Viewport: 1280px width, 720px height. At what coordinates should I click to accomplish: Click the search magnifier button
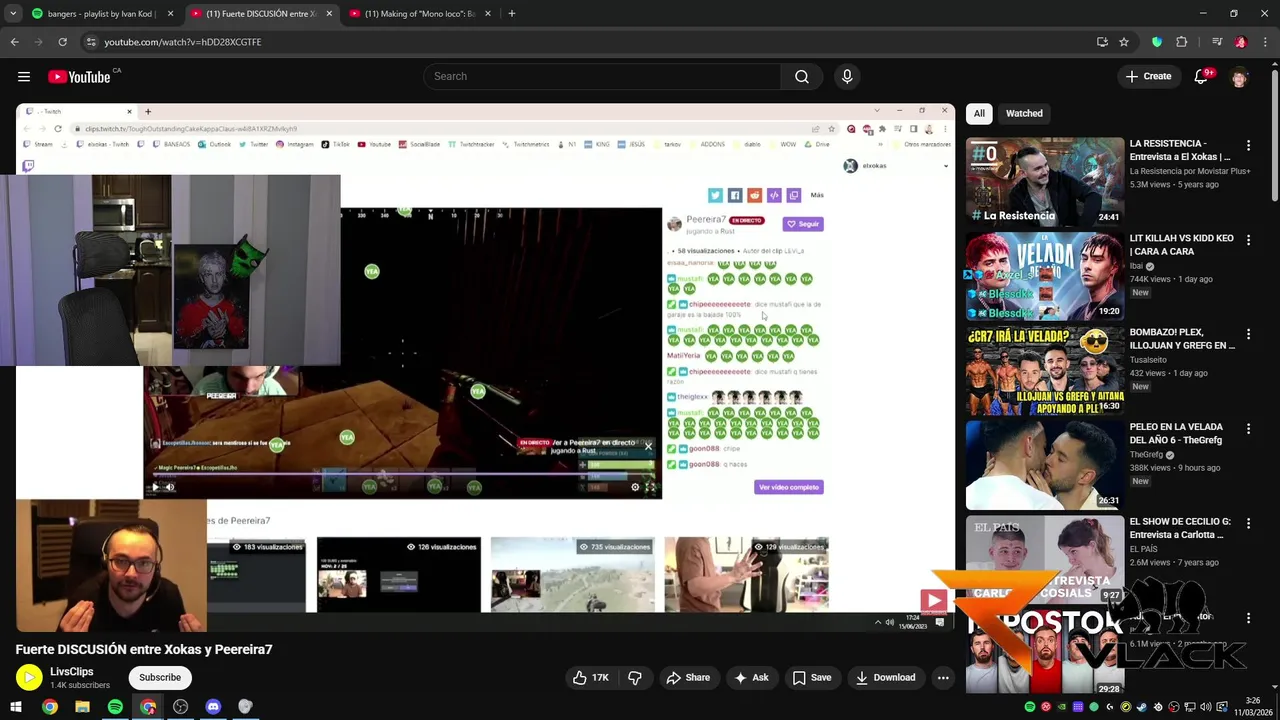(802, 77)
